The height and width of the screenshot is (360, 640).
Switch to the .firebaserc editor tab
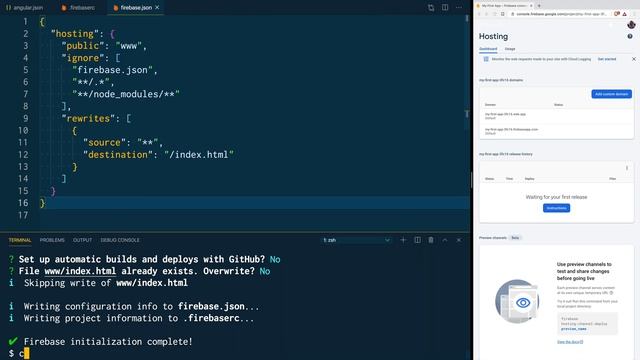pos(78,7)
